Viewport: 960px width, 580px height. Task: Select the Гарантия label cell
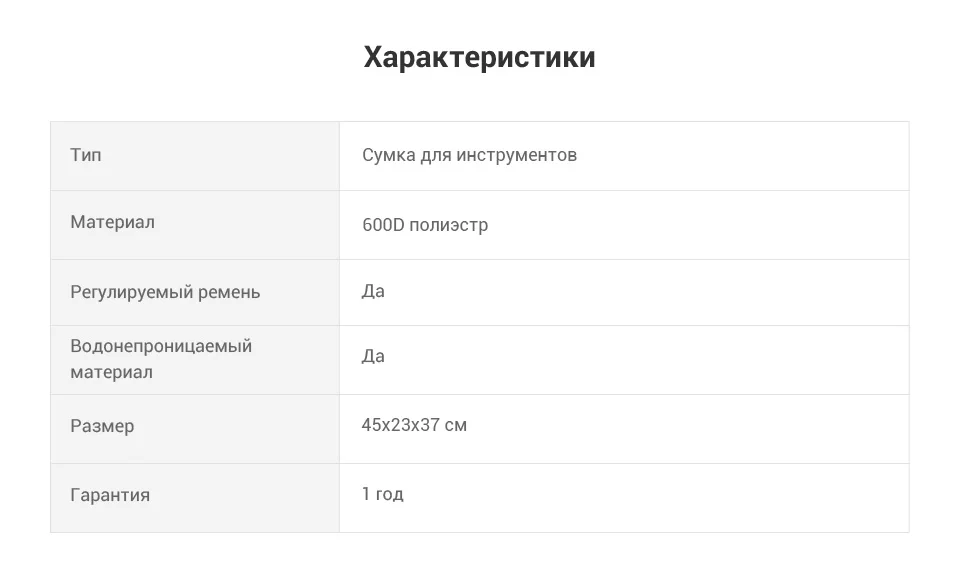[195, 498]
